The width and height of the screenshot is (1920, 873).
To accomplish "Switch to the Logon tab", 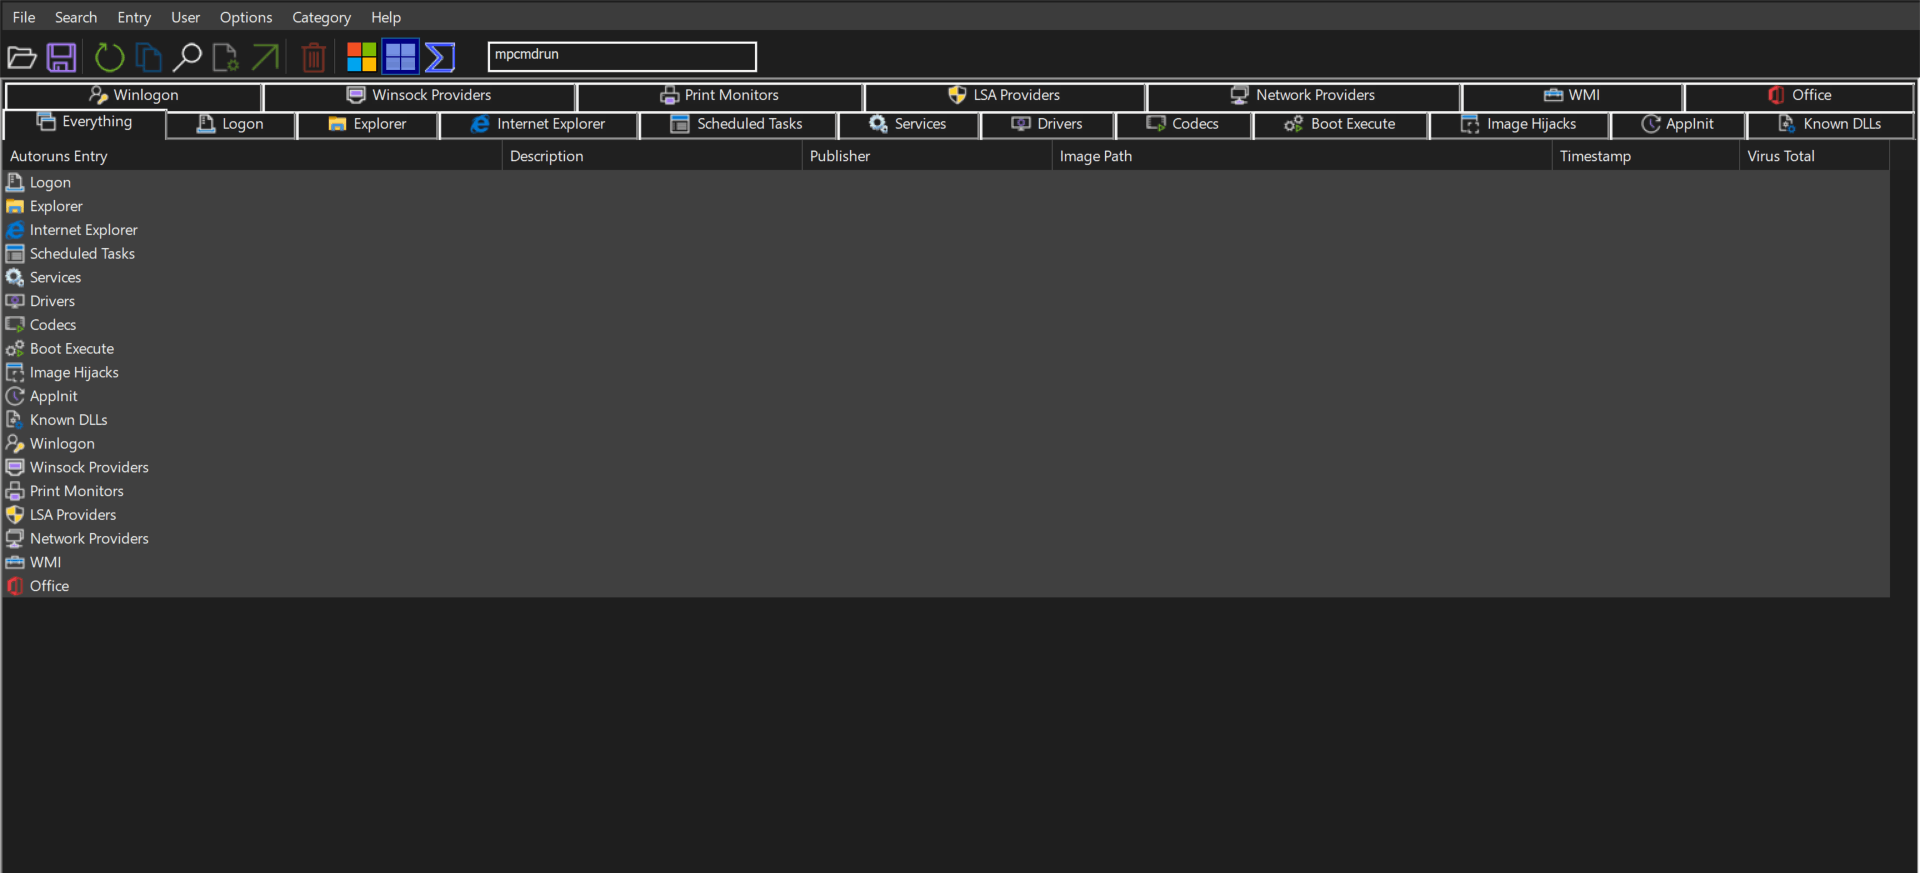I will point(231,124).
